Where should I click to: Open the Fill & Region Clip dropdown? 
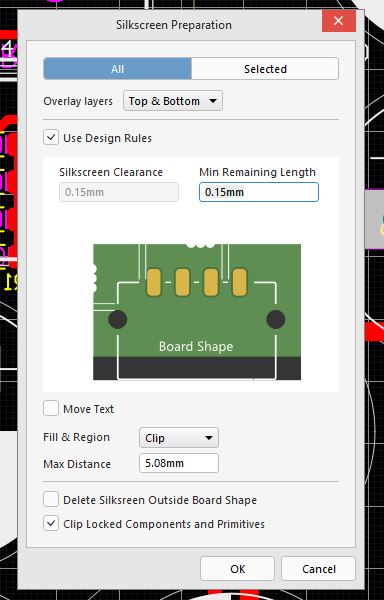tap(179, 438)
